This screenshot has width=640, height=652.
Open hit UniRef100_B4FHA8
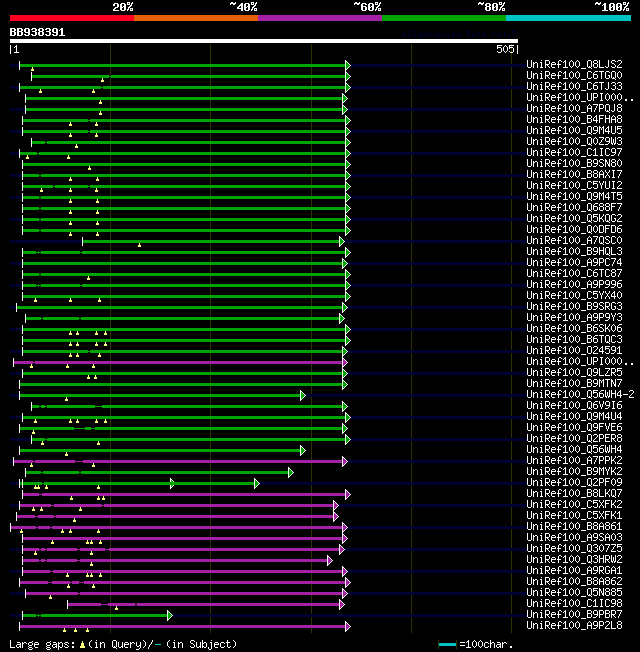coord(574,119)
